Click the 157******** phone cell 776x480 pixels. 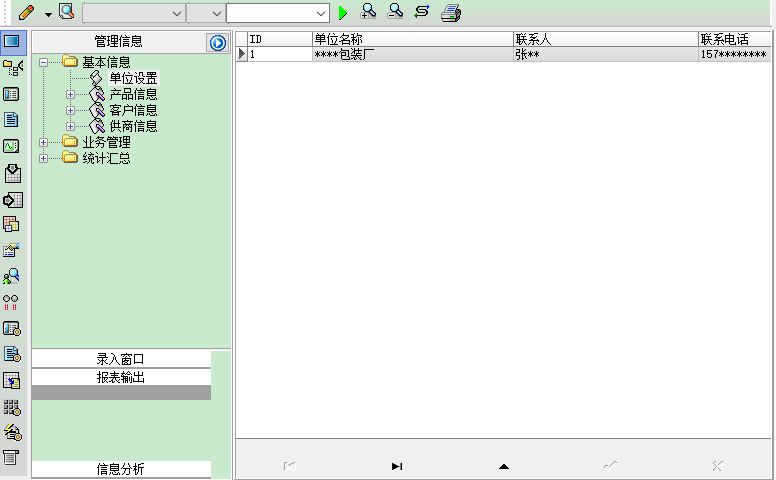pyautogui.click(x=734, y=54)
